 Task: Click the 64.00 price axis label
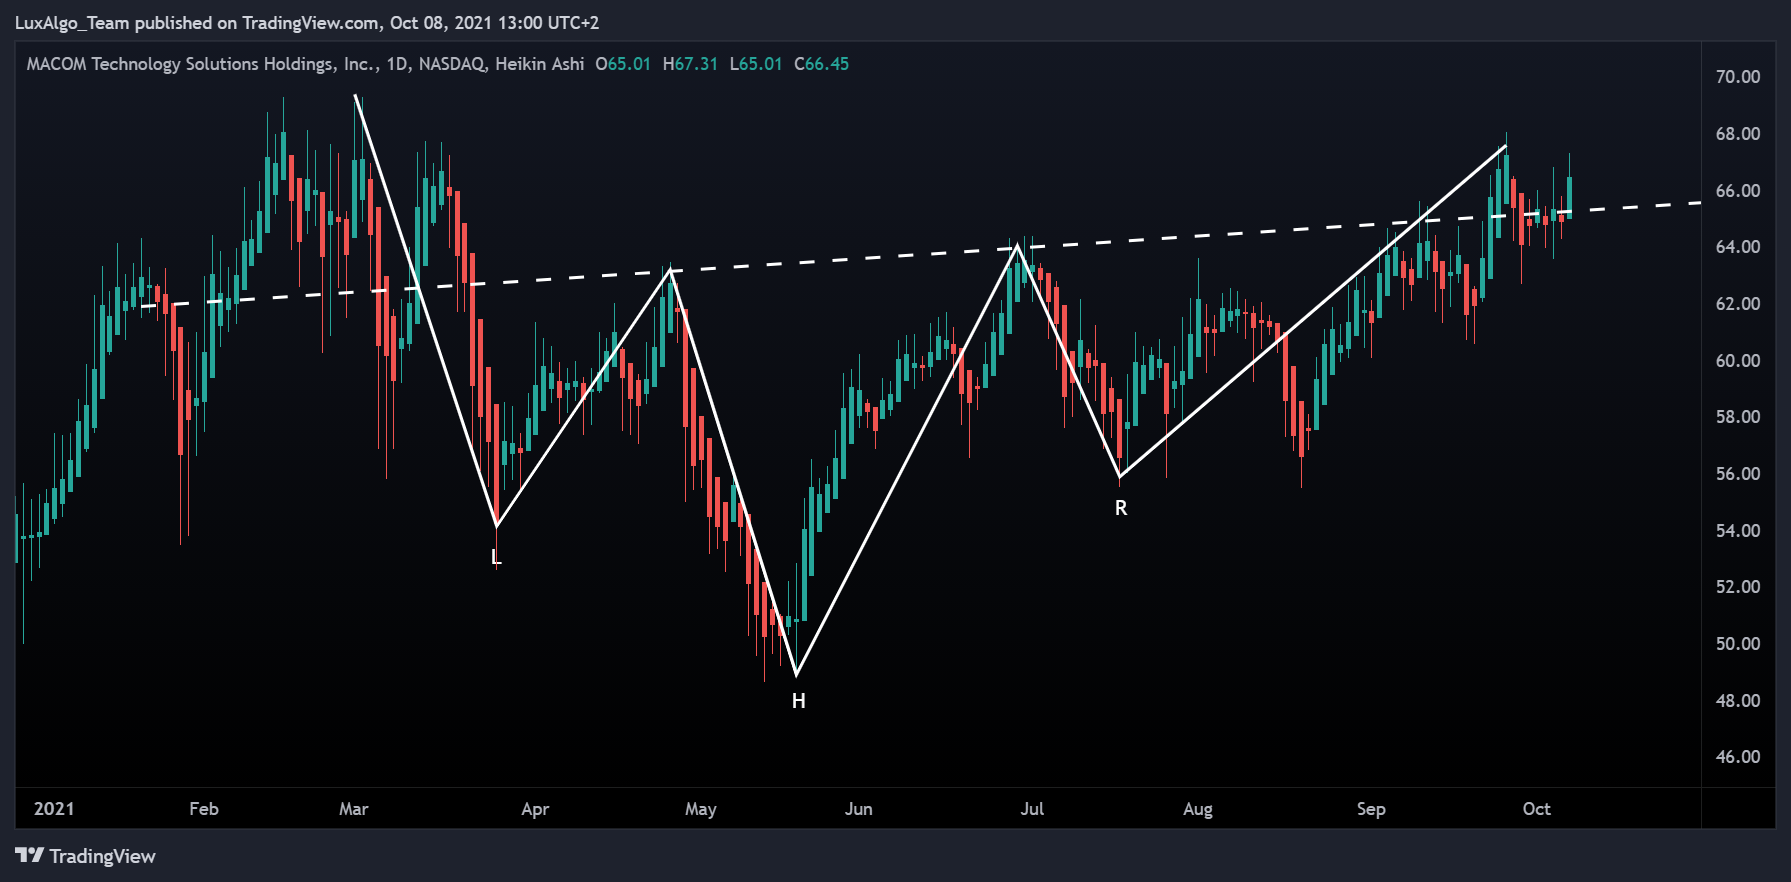[1738, 247]
